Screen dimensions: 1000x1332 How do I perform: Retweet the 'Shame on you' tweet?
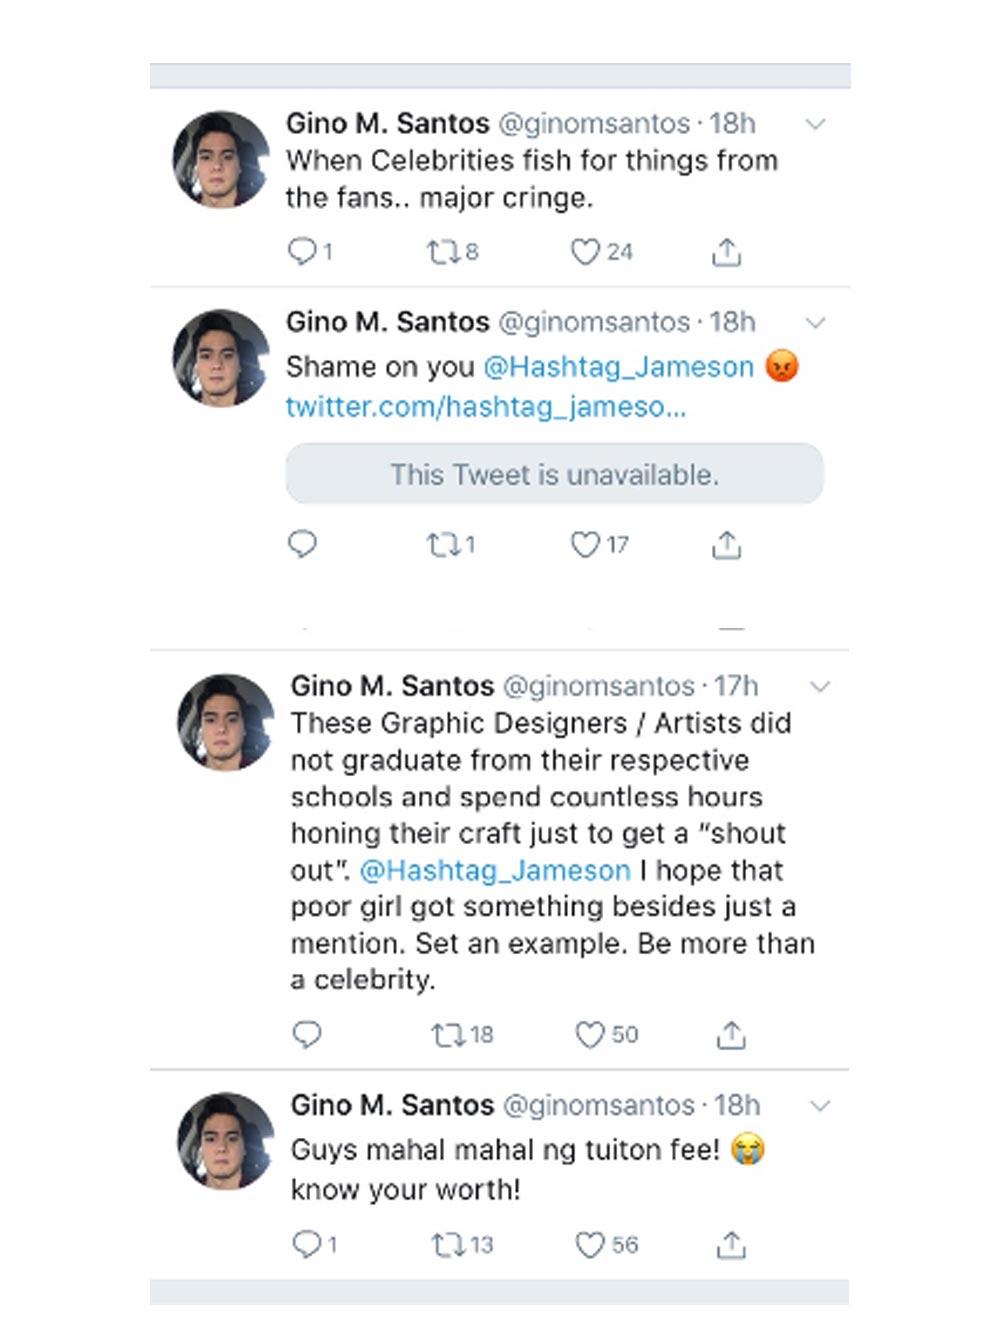click(x=441, y=545)
